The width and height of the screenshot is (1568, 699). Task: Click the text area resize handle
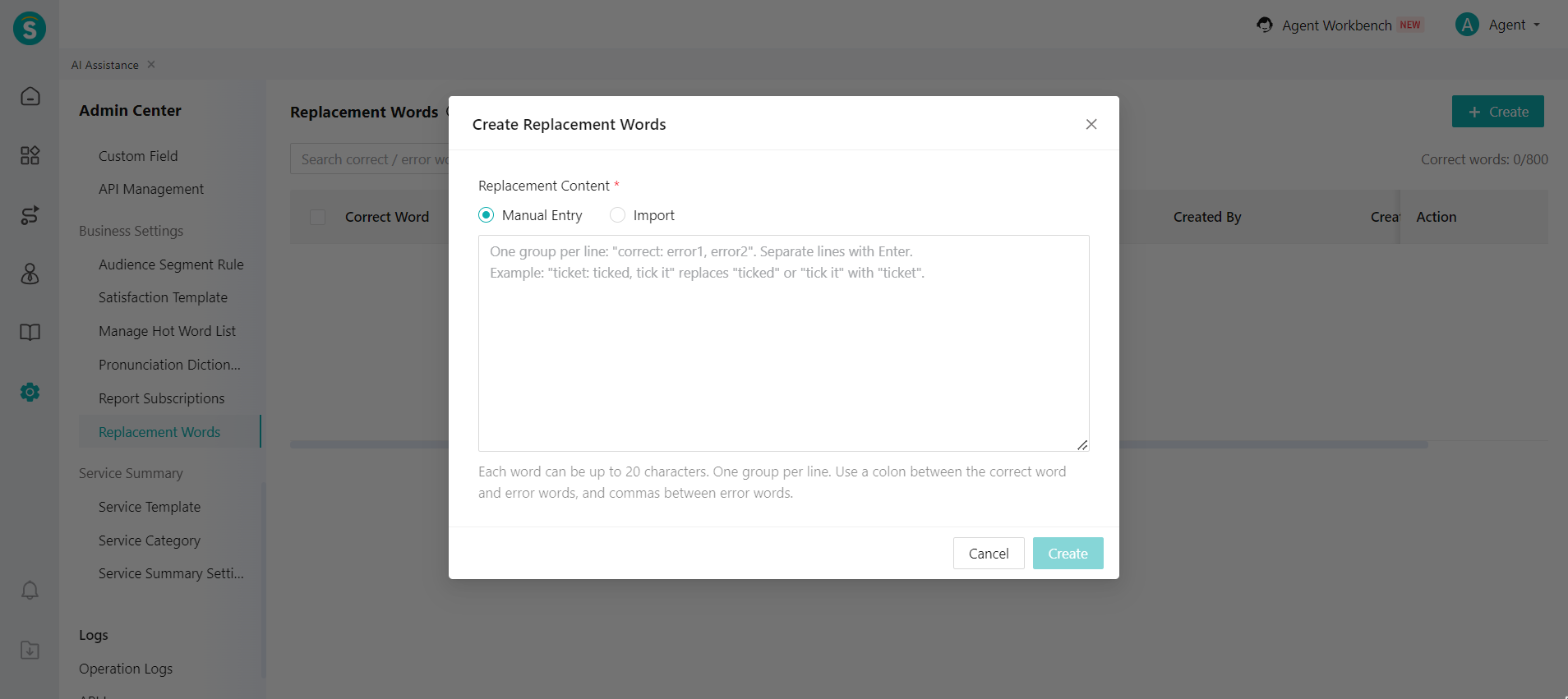pyautogui.click(x=1082, y=444)
